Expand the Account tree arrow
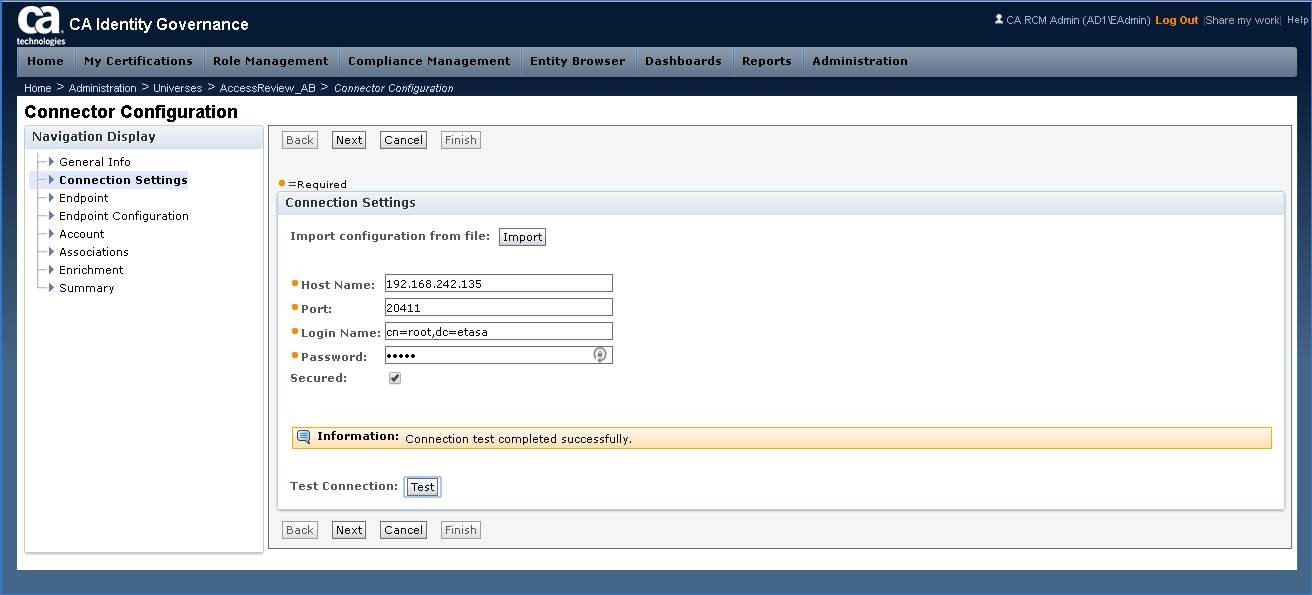1312x595 pixels. (x=51, y=234)
